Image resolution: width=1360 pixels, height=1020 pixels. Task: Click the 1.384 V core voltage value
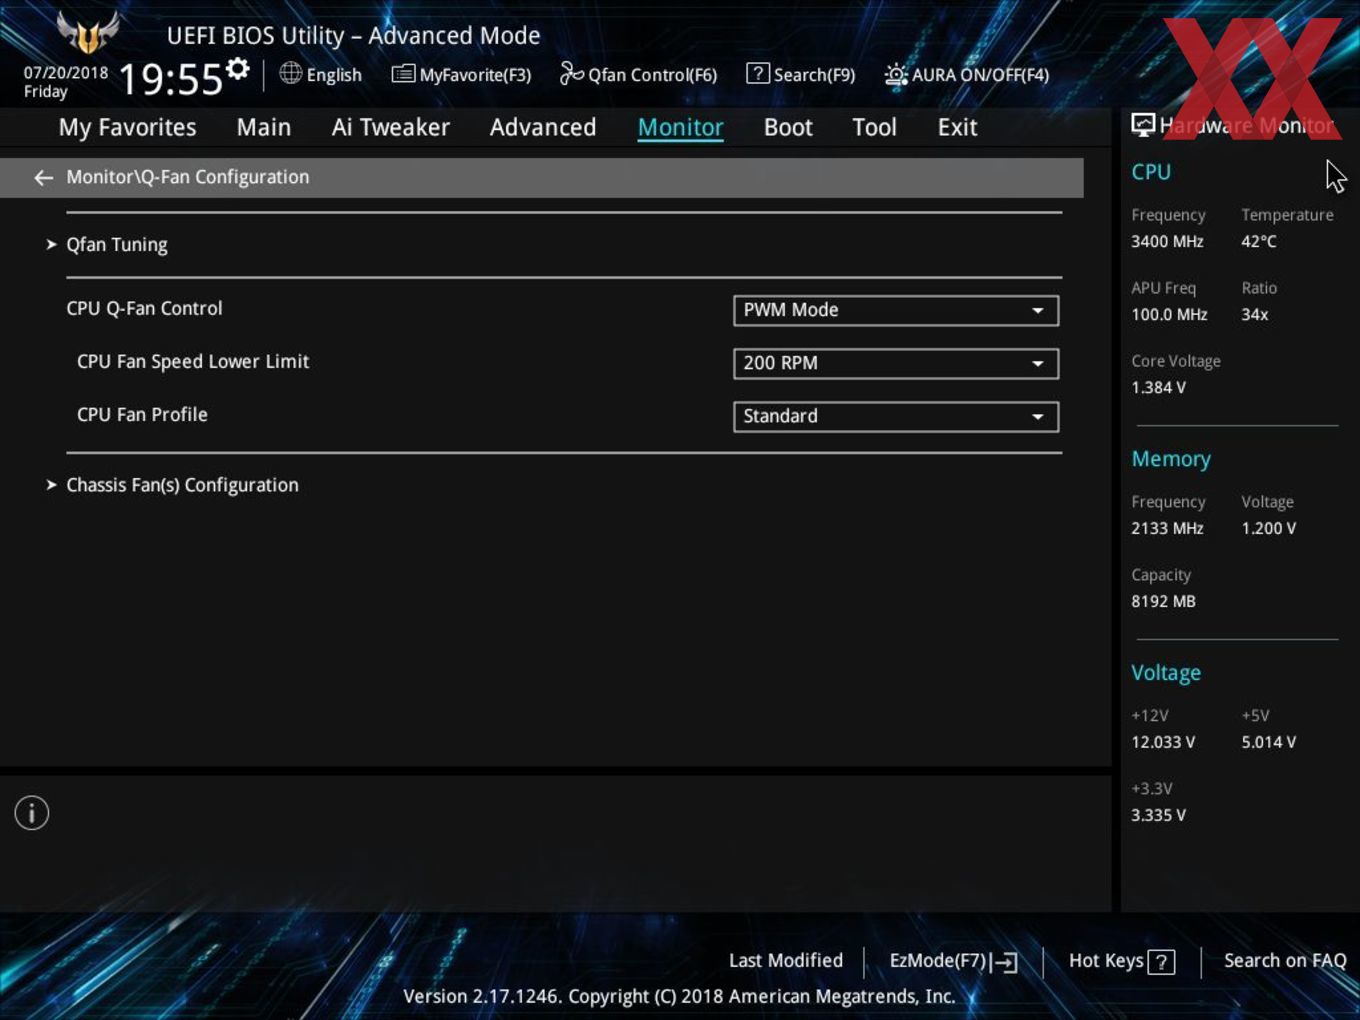click(x=1158, y=387)
